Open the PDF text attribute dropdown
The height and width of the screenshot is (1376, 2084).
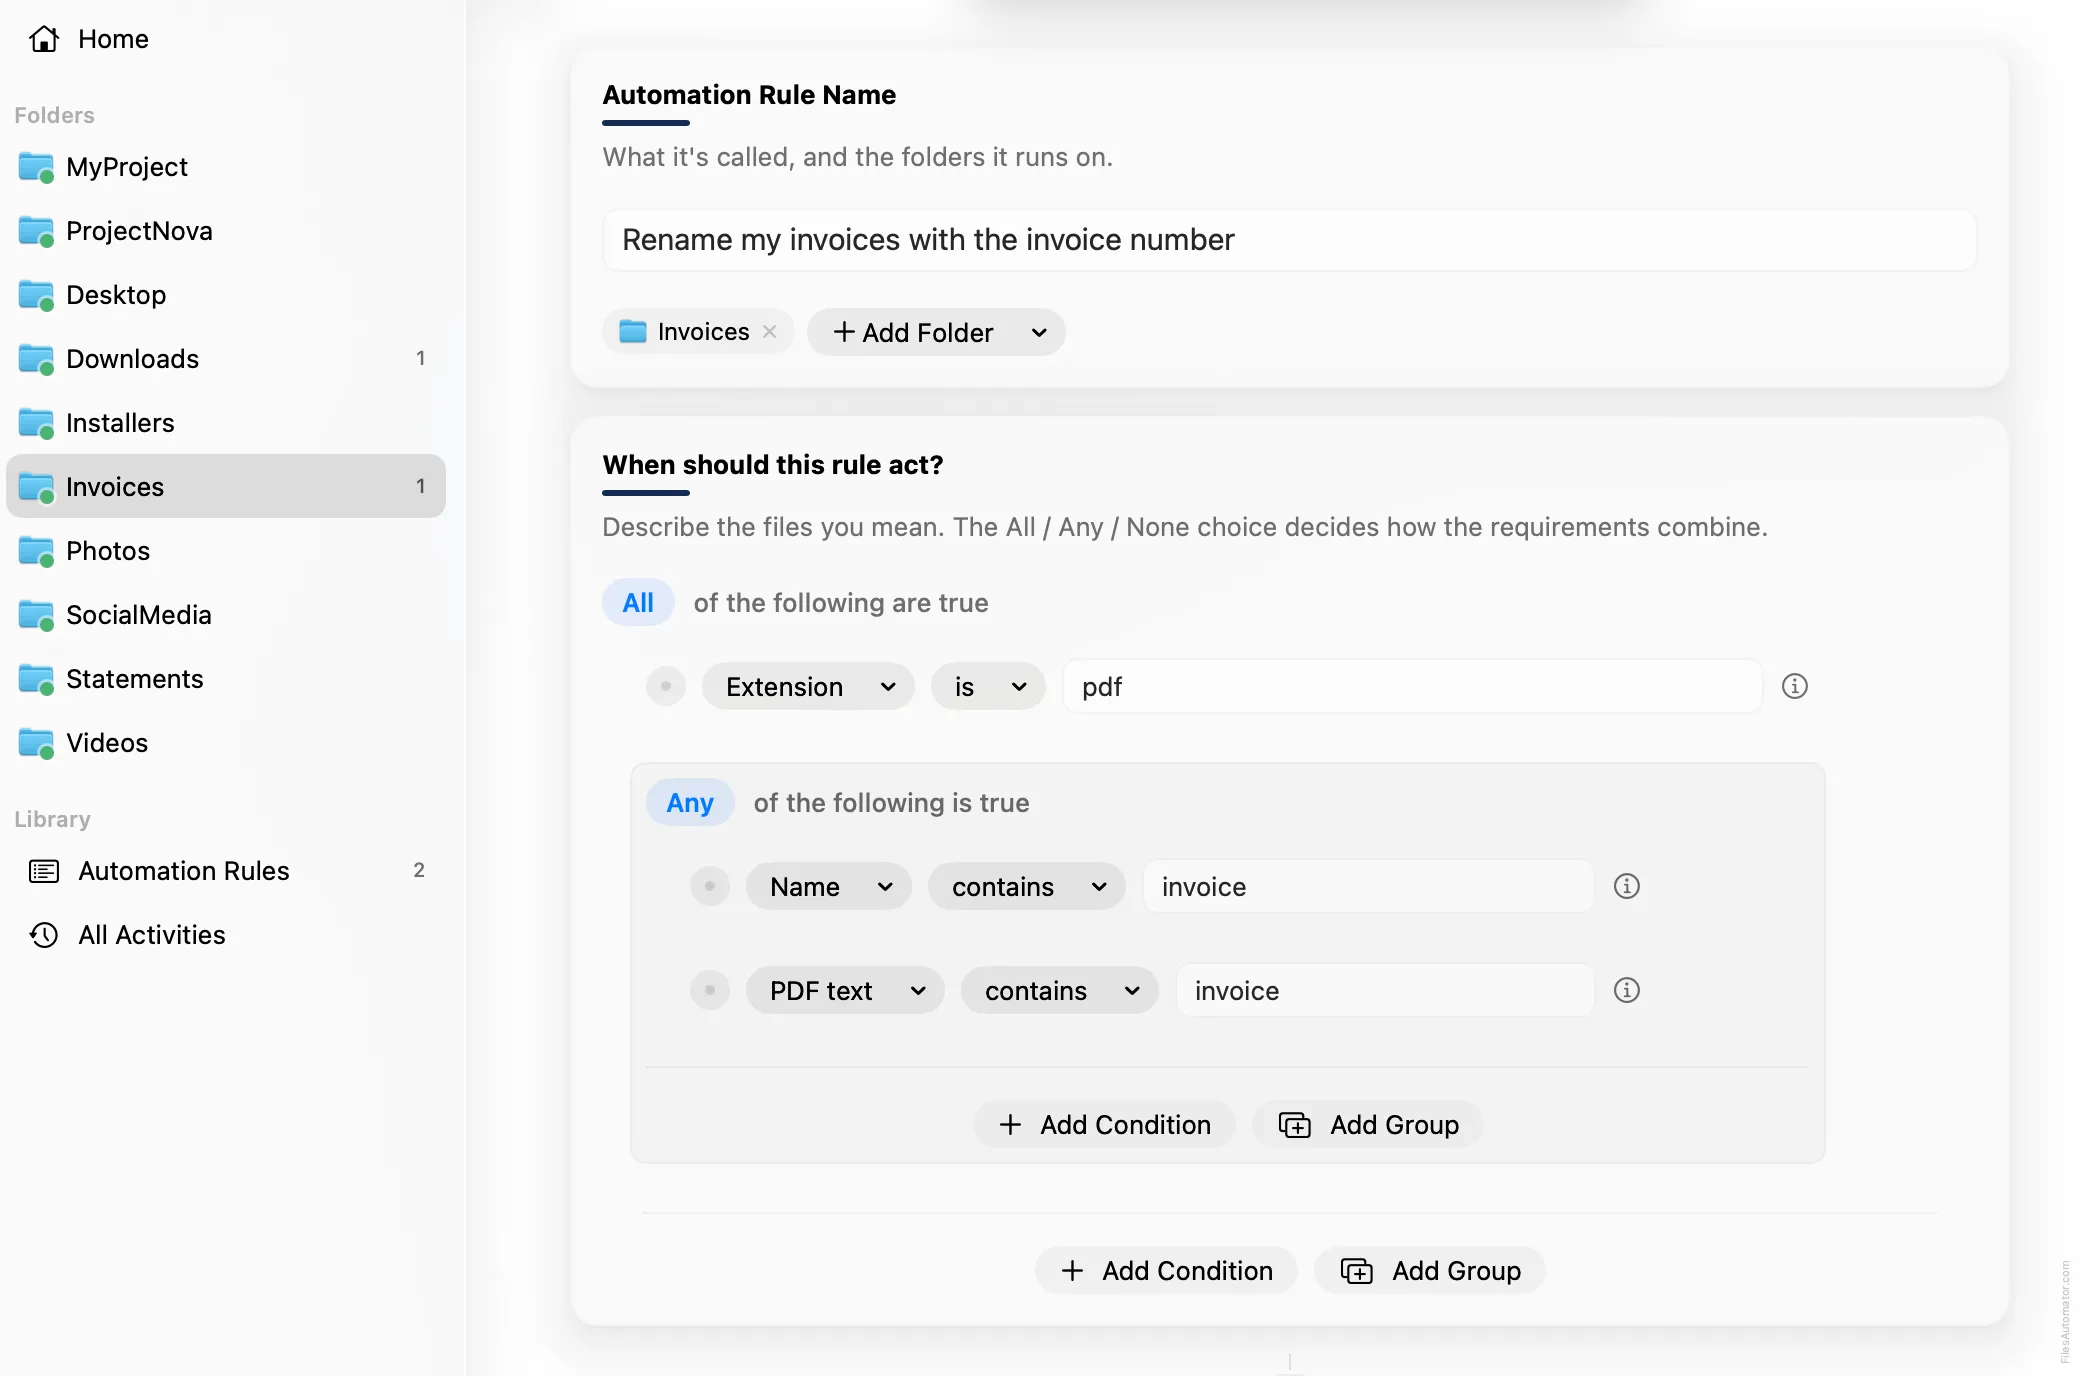(845, 991)
